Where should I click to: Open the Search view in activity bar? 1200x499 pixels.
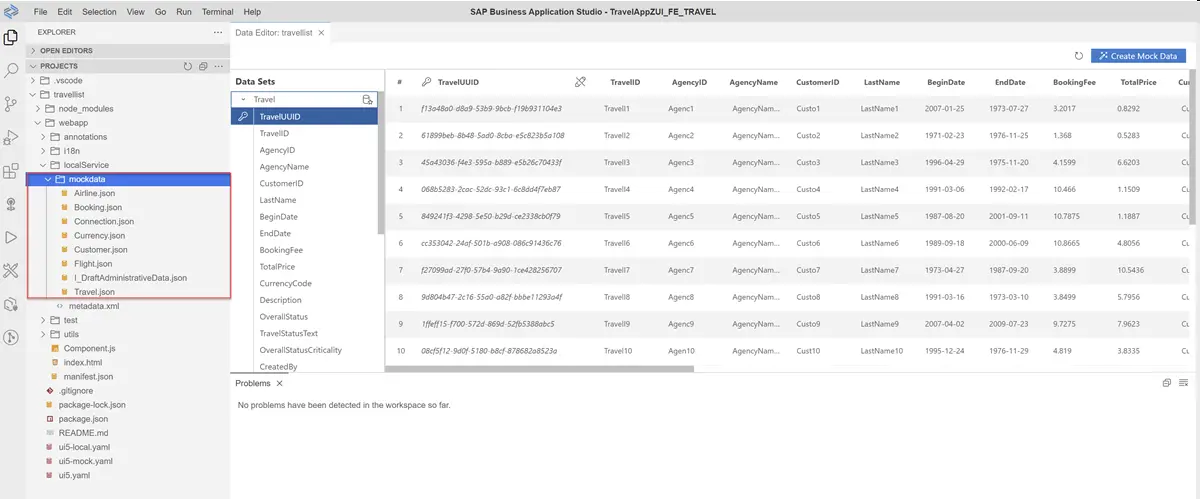click(12, 71)
